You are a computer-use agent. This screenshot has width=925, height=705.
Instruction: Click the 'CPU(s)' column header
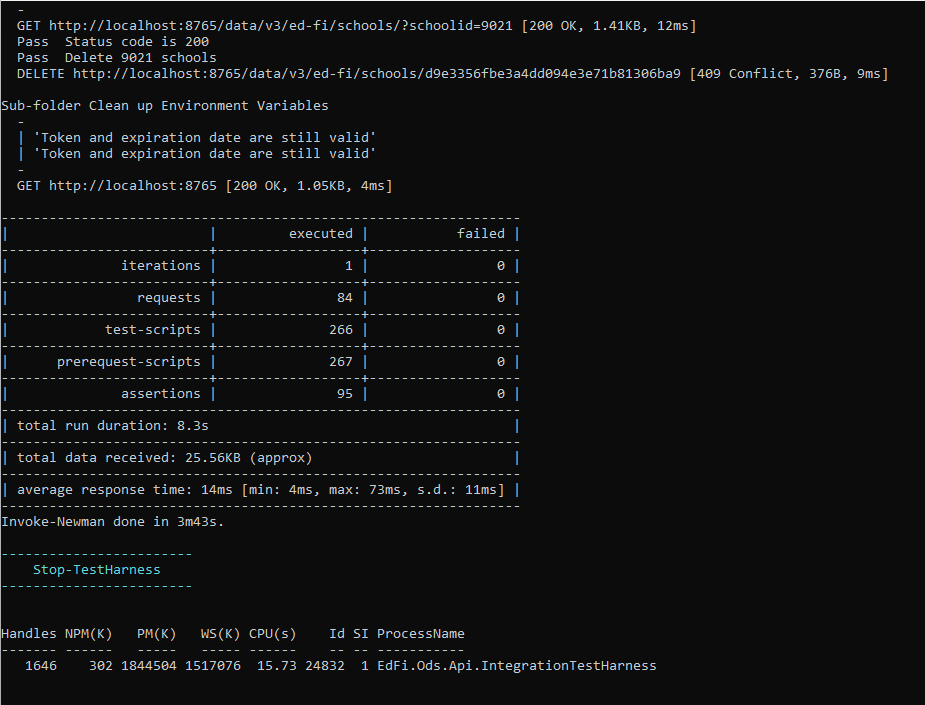(x=273, y=634)
